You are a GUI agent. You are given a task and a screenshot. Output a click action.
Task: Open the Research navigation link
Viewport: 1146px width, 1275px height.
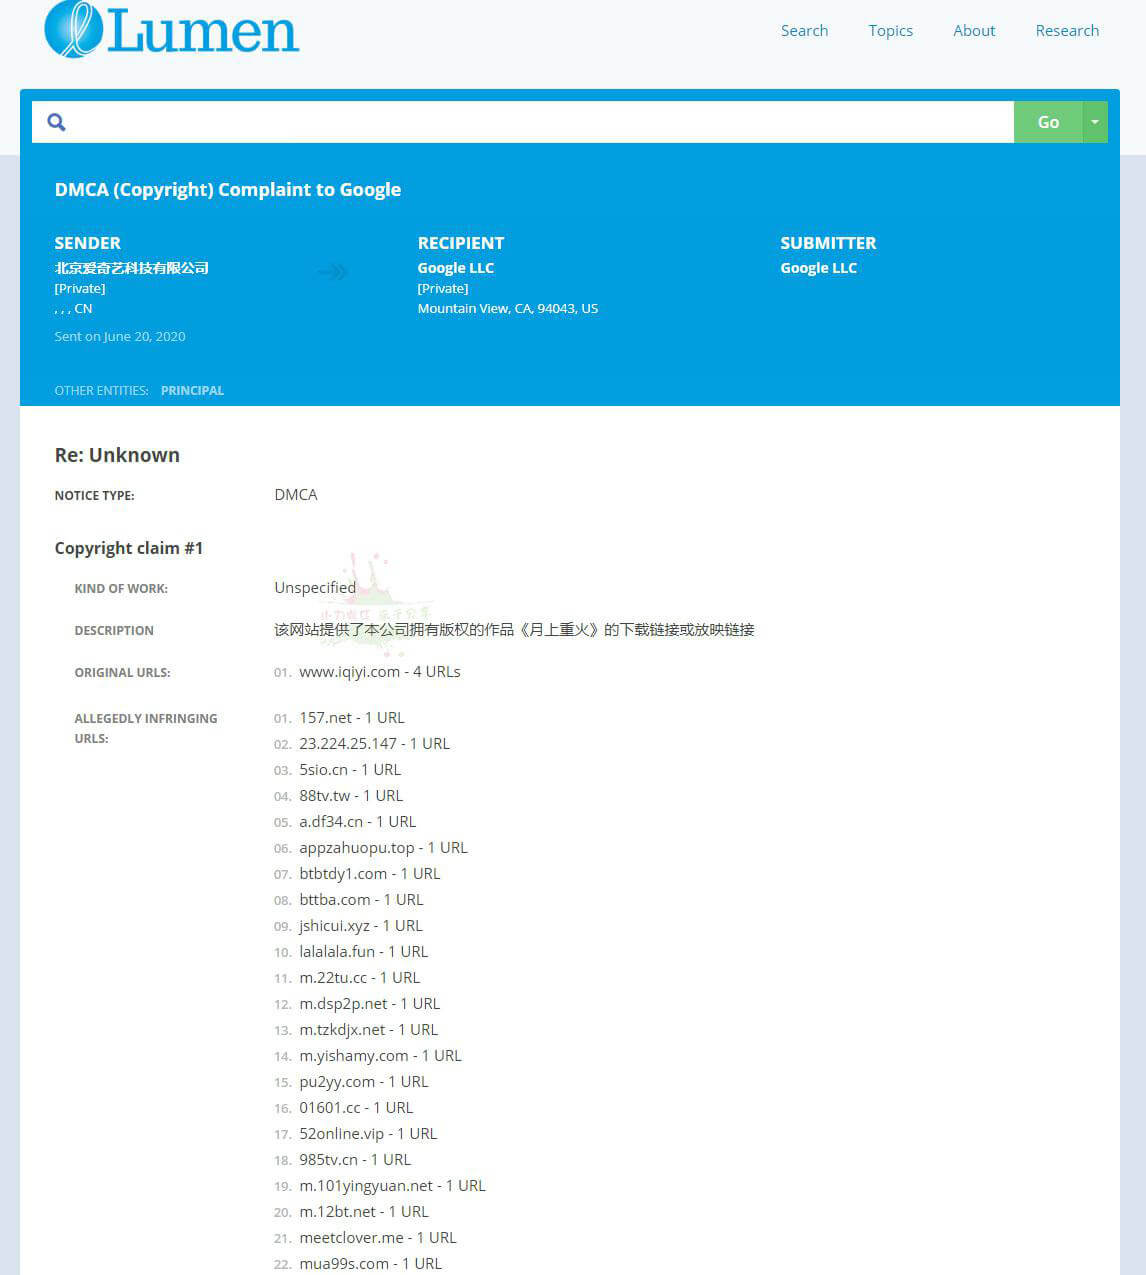(1067, 31)
